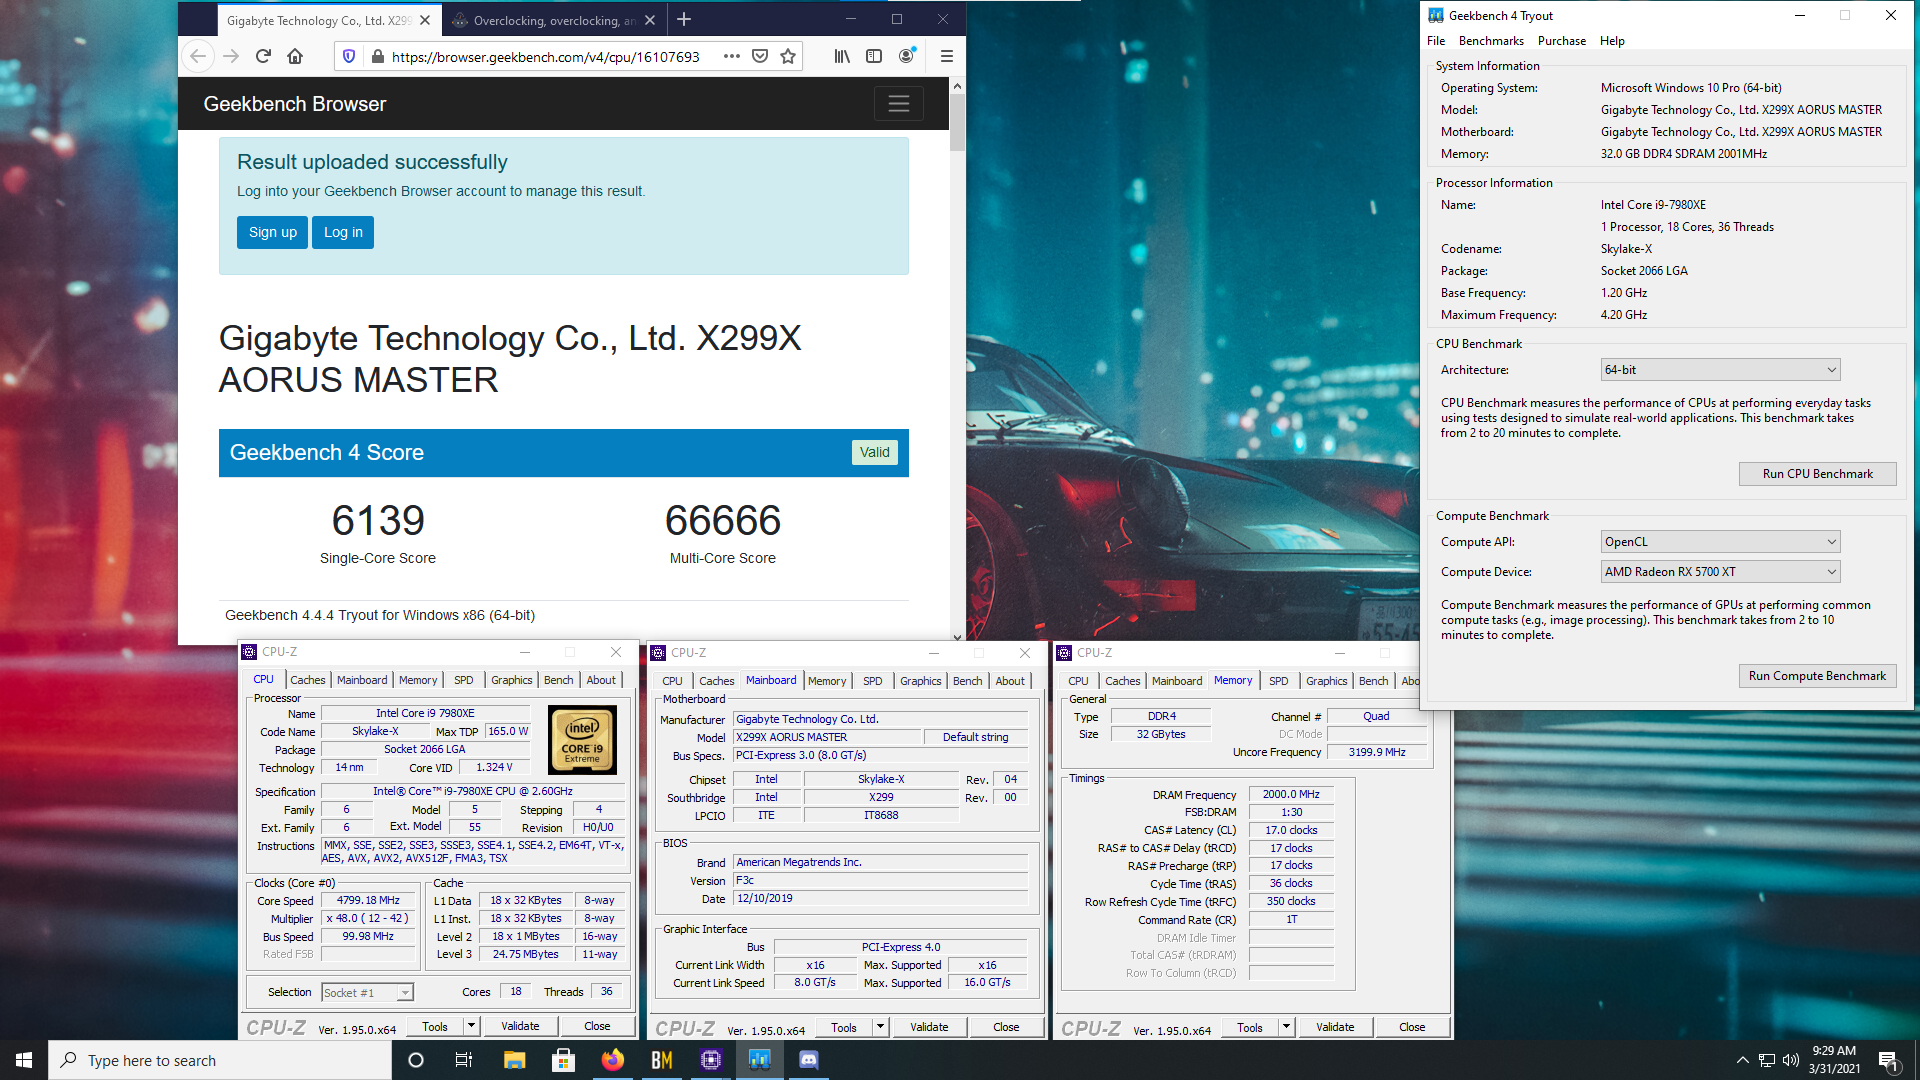This screenshot has height=1080, width=1920.
Task: Open volume control in system tray
Action: point(1790,1060)
